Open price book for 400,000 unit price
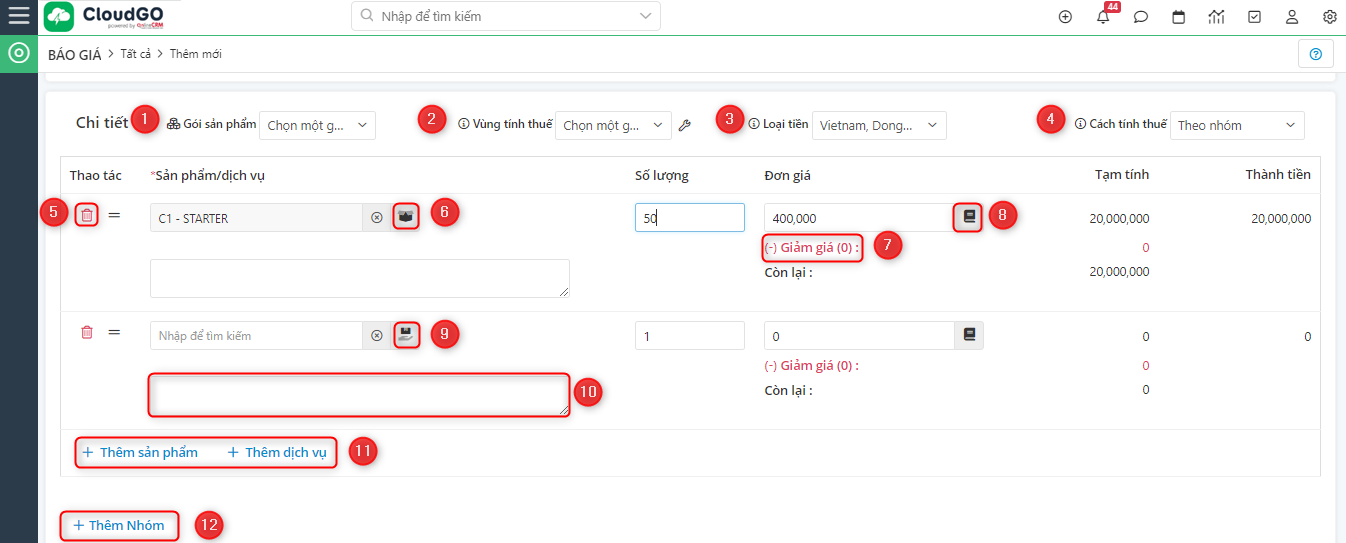Screen dimensions: 1346x543 (x=968, y=217)
